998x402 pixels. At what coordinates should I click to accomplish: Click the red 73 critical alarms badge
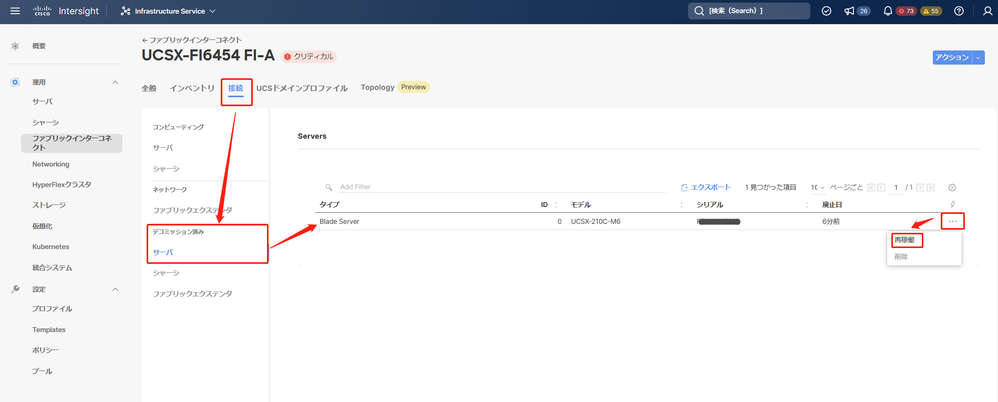pos(906,11)
